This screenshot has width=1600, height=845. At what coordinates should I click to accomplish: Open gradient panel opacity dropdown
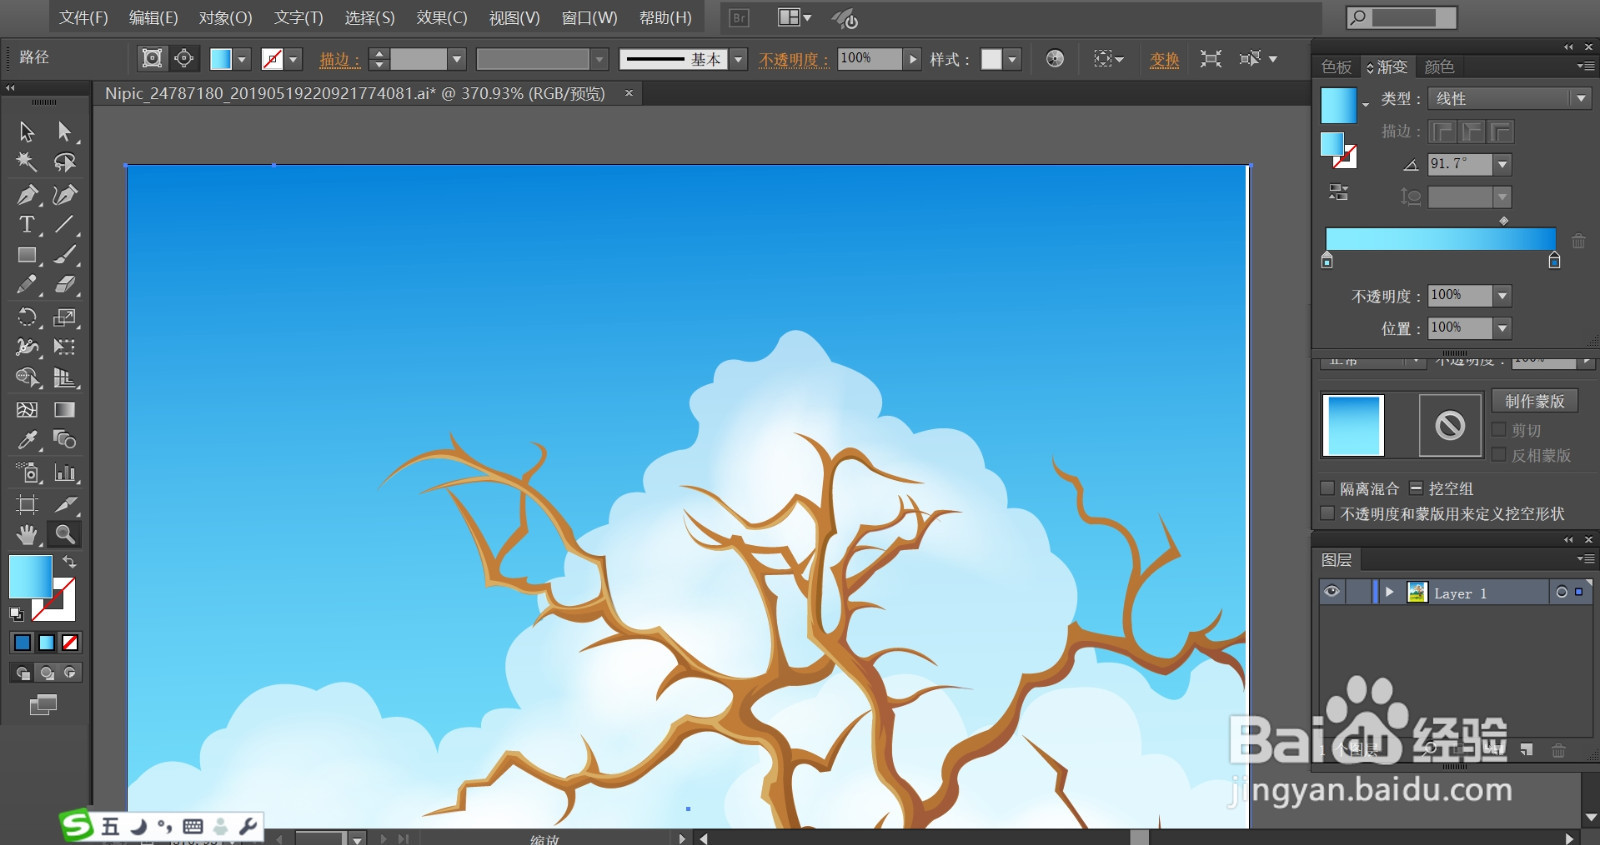1502,295
